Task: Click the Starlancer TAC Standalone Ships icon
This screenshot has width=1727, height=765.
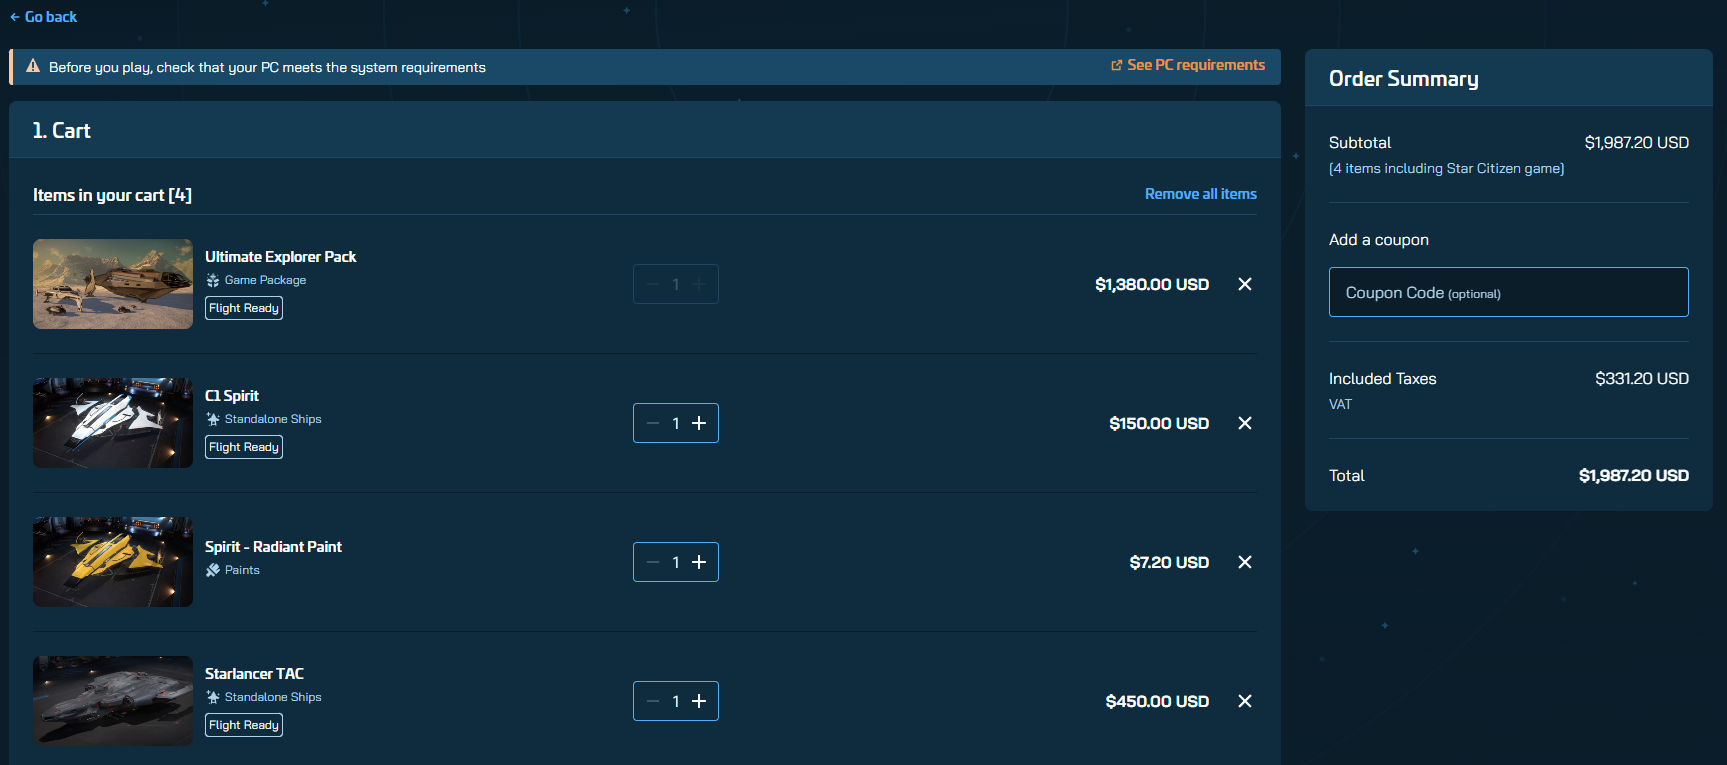Action: 213,697
